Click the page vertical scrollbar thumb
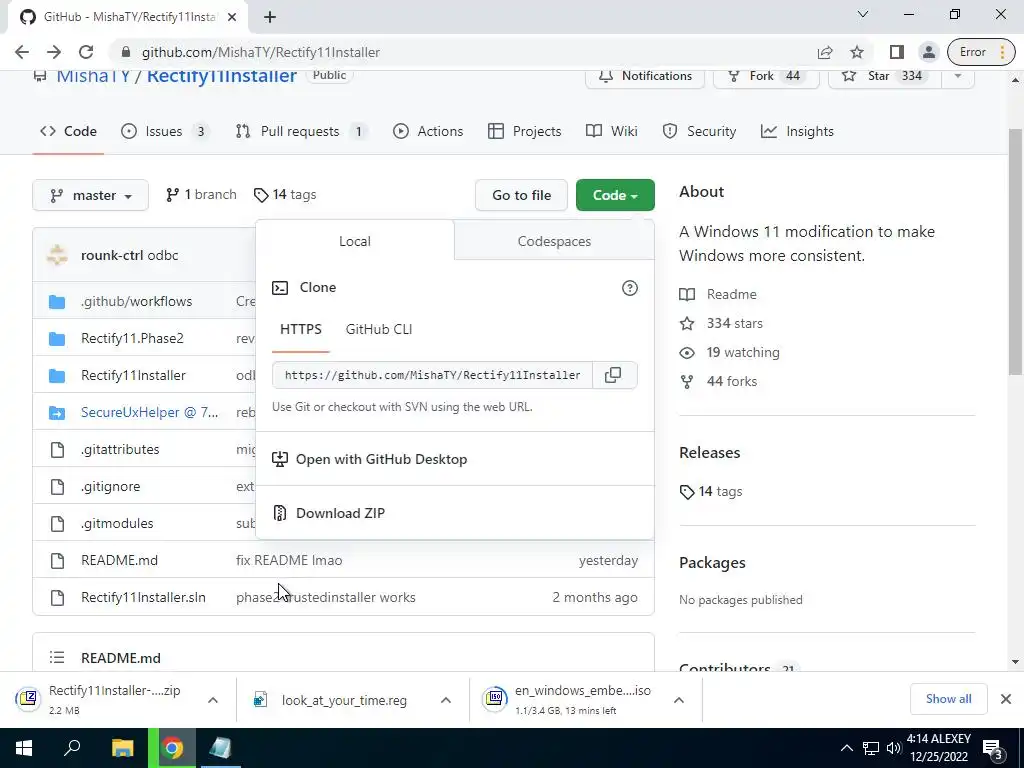Screen dimensions: 1024x768 click(x=1016, y=251)
